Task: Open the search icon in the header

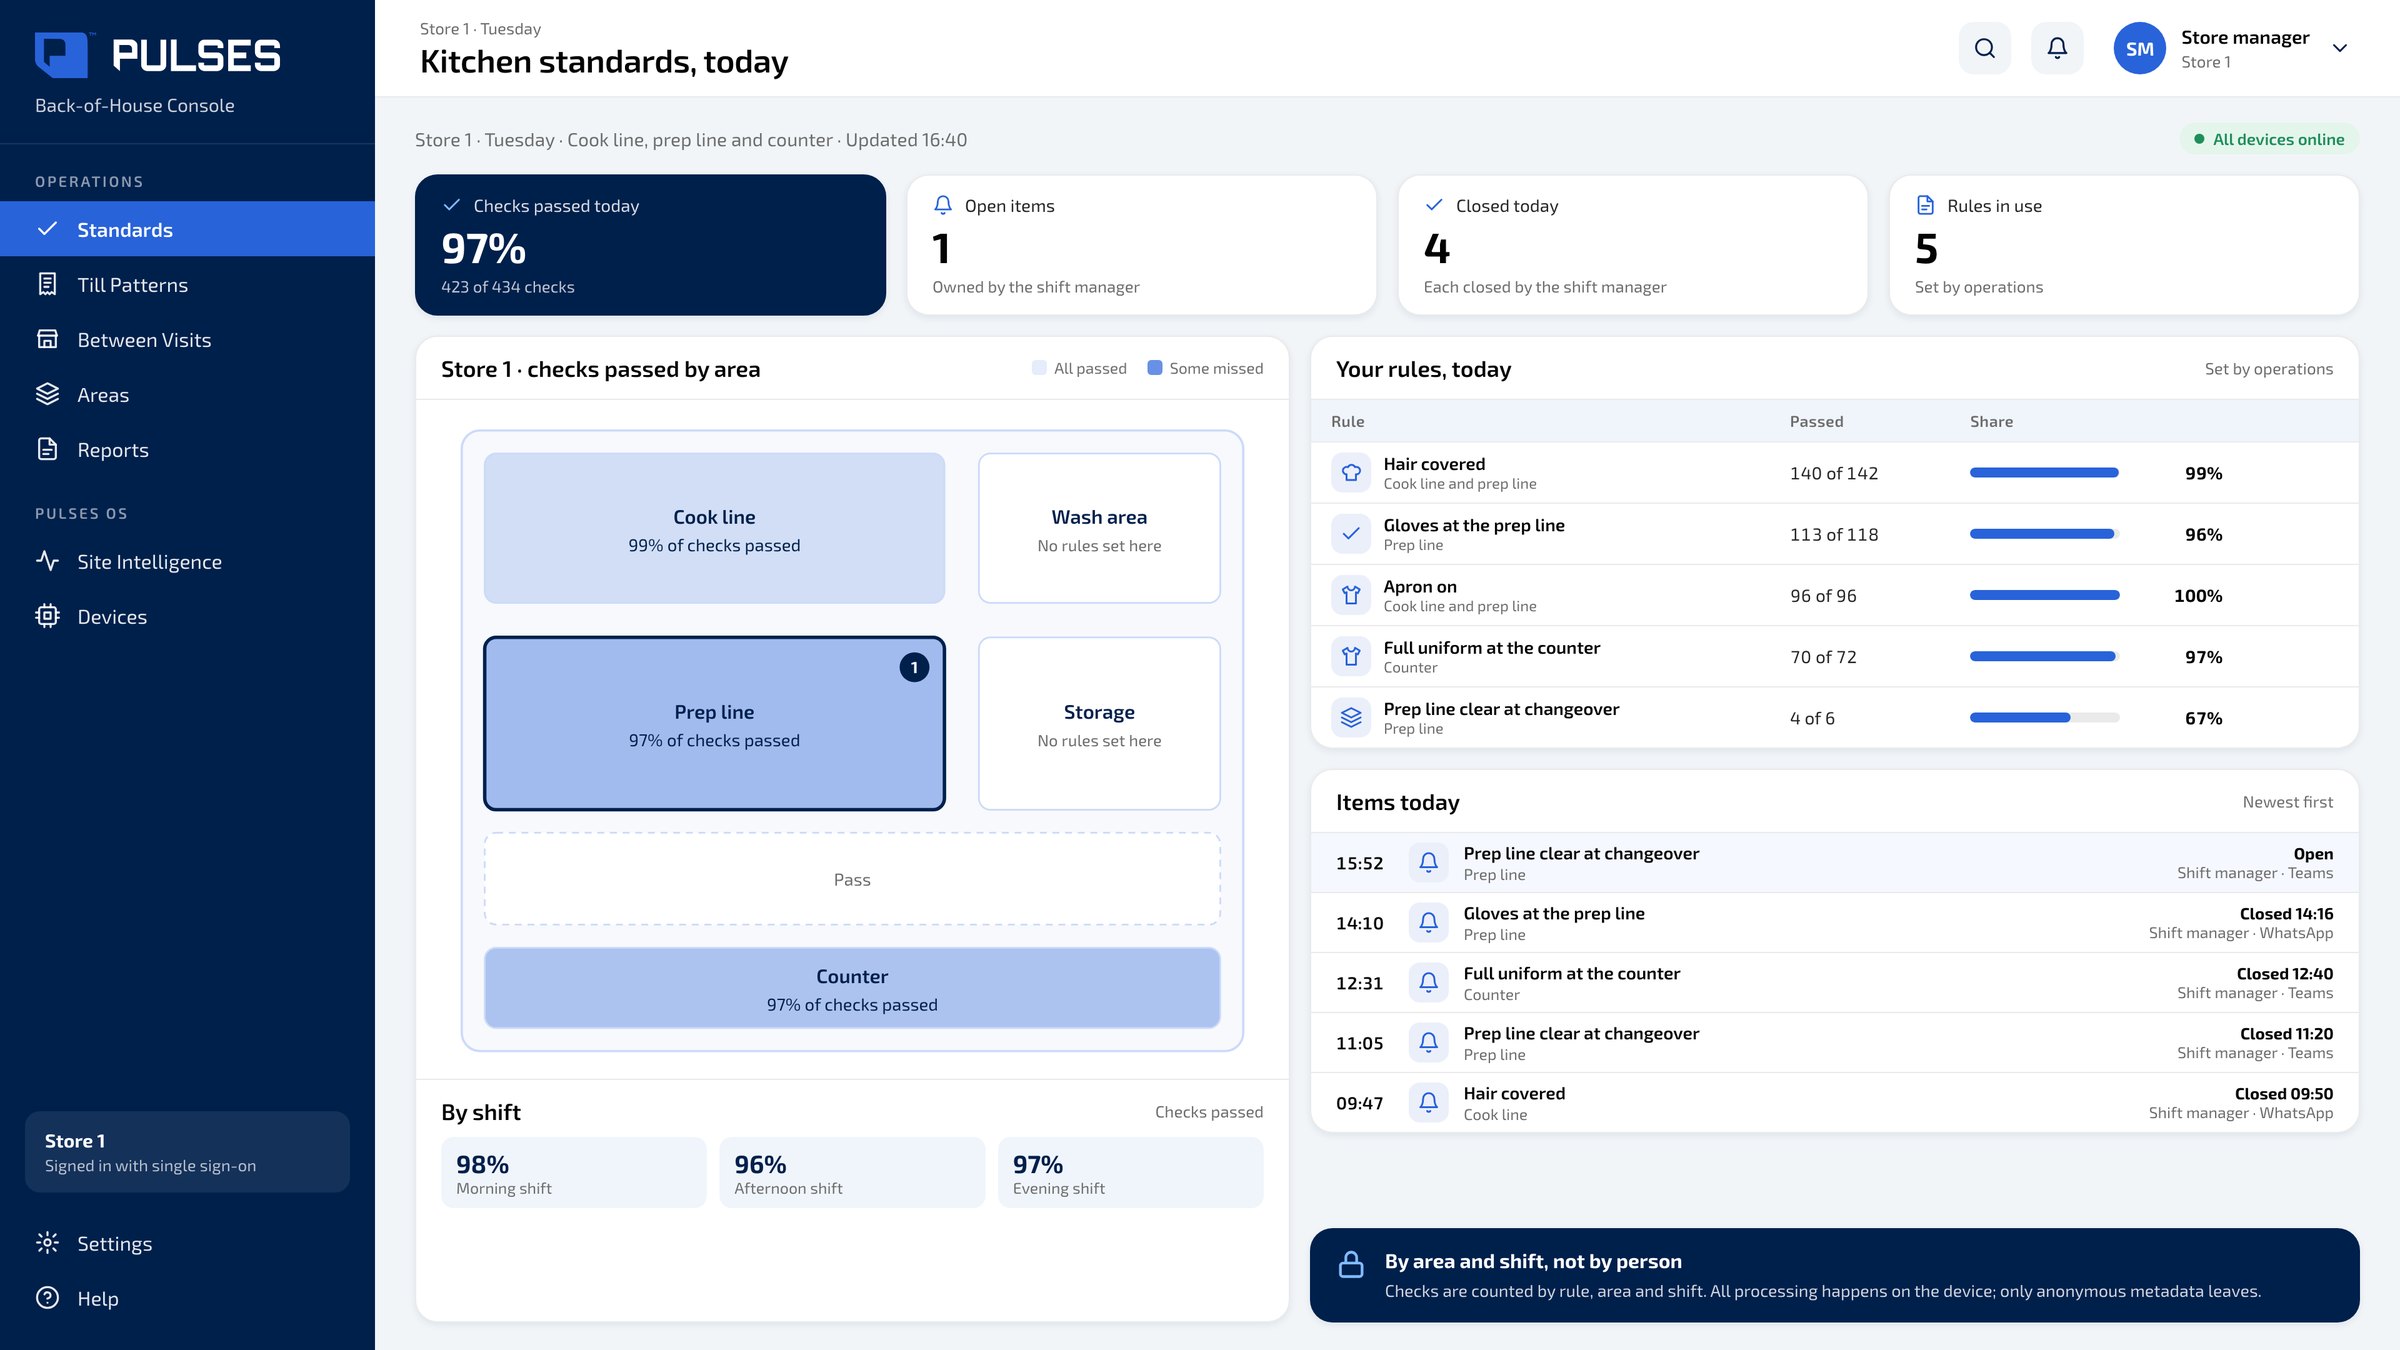Action: click(x=1984, y=48)
